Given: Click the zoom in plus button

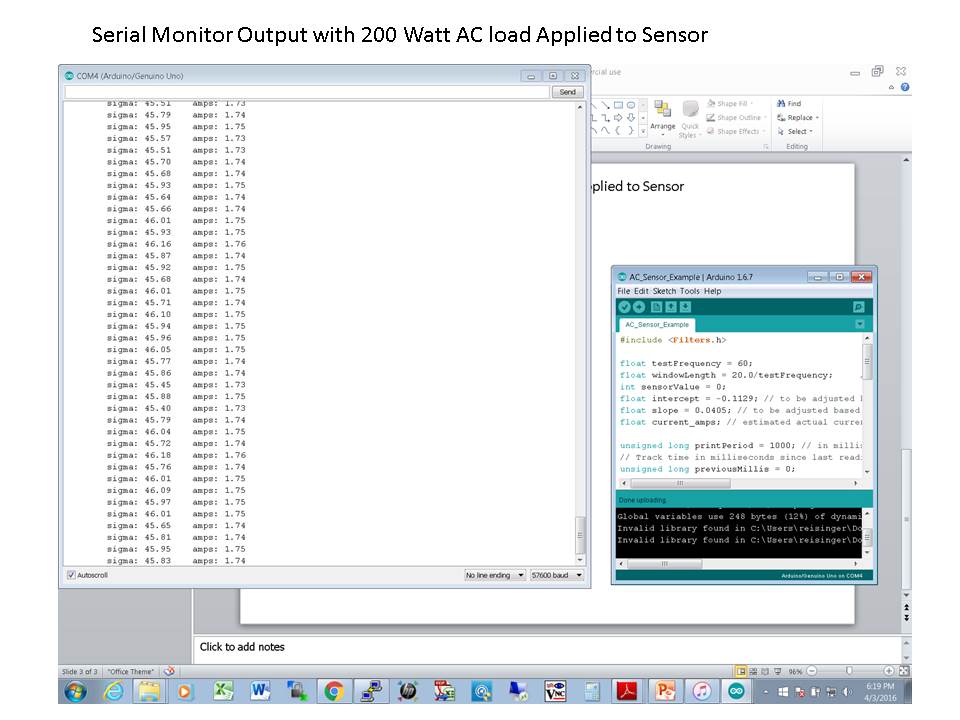Looking at the screenshot, I should [x=889, y=671].
